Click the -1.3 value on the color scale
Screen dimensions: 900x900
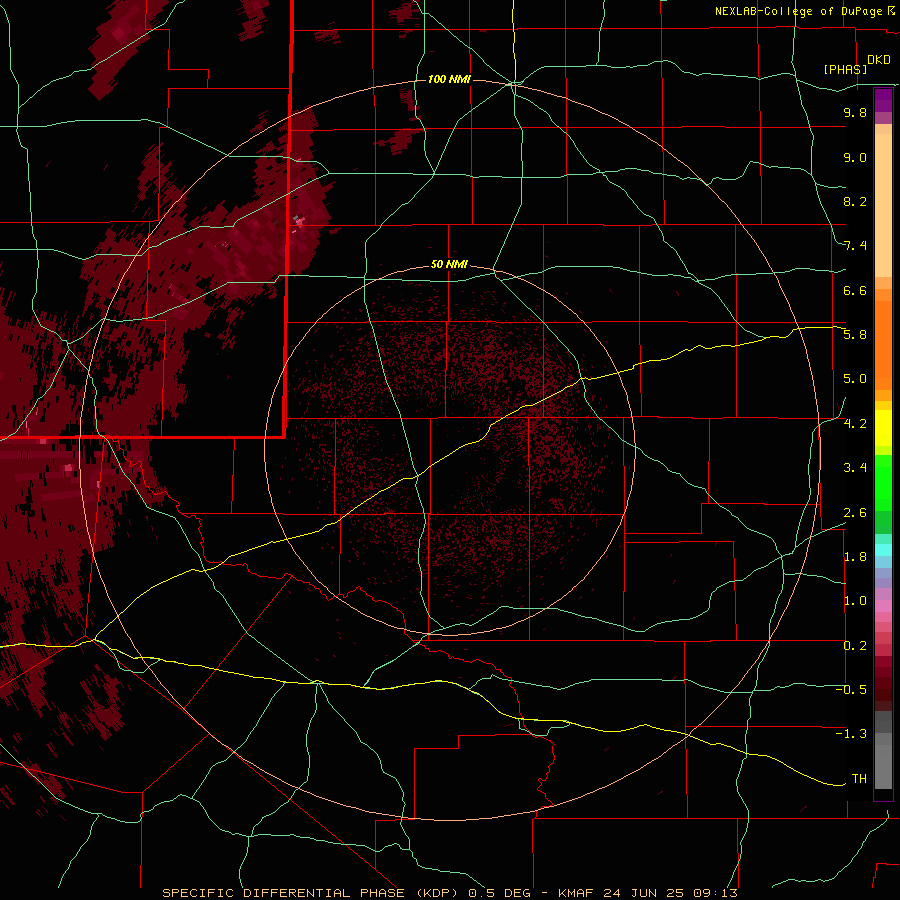coord(851,734)
